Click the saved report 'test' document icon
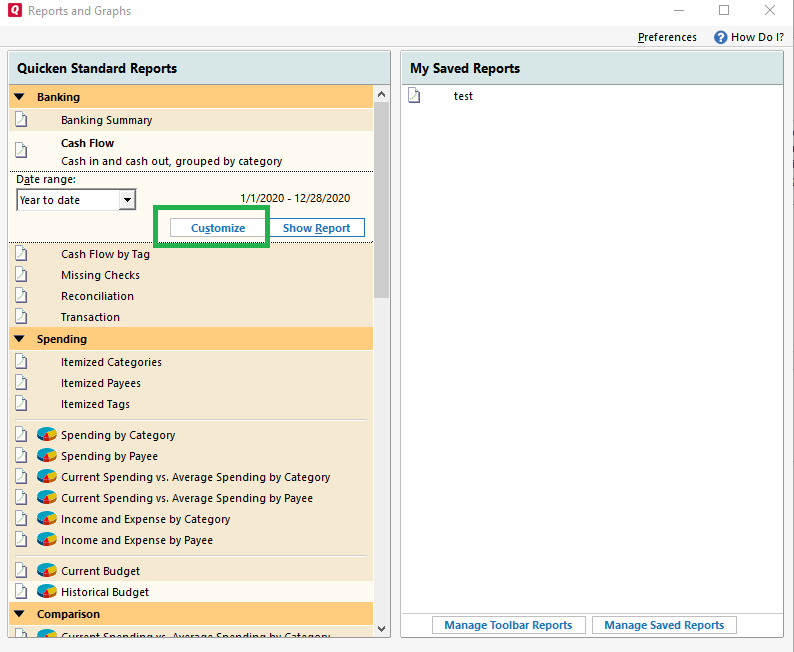794x652 pixels. (x=414, y=95)
